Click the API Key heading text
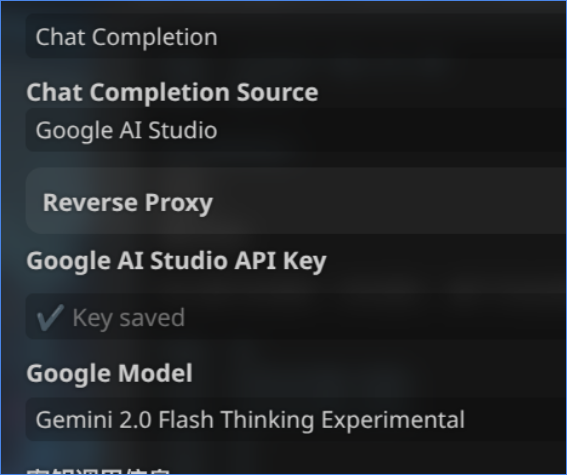 (280, 261)
